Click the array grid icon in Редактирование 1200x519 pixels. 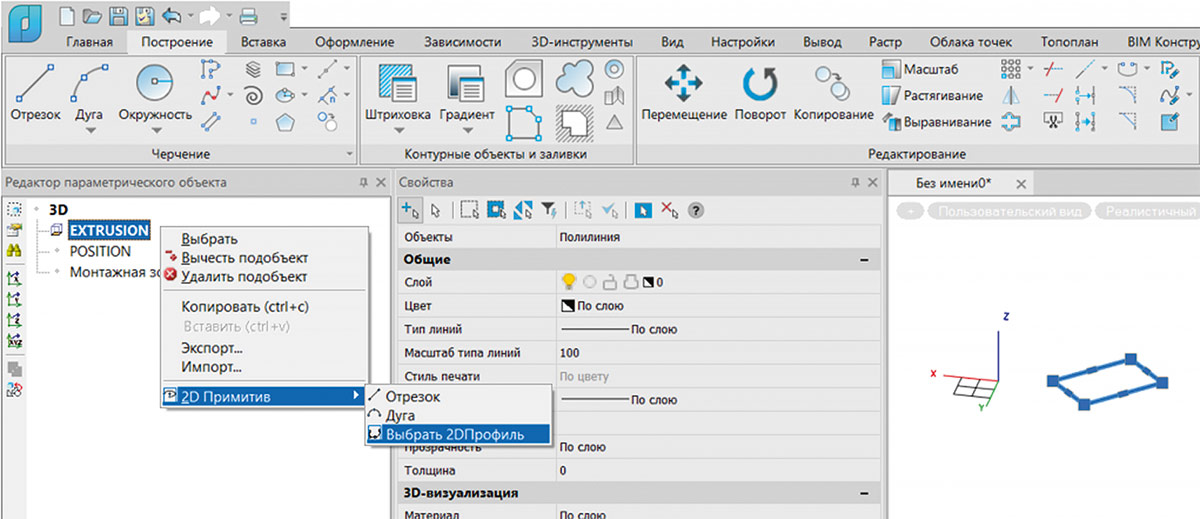tap(1012, 70)
